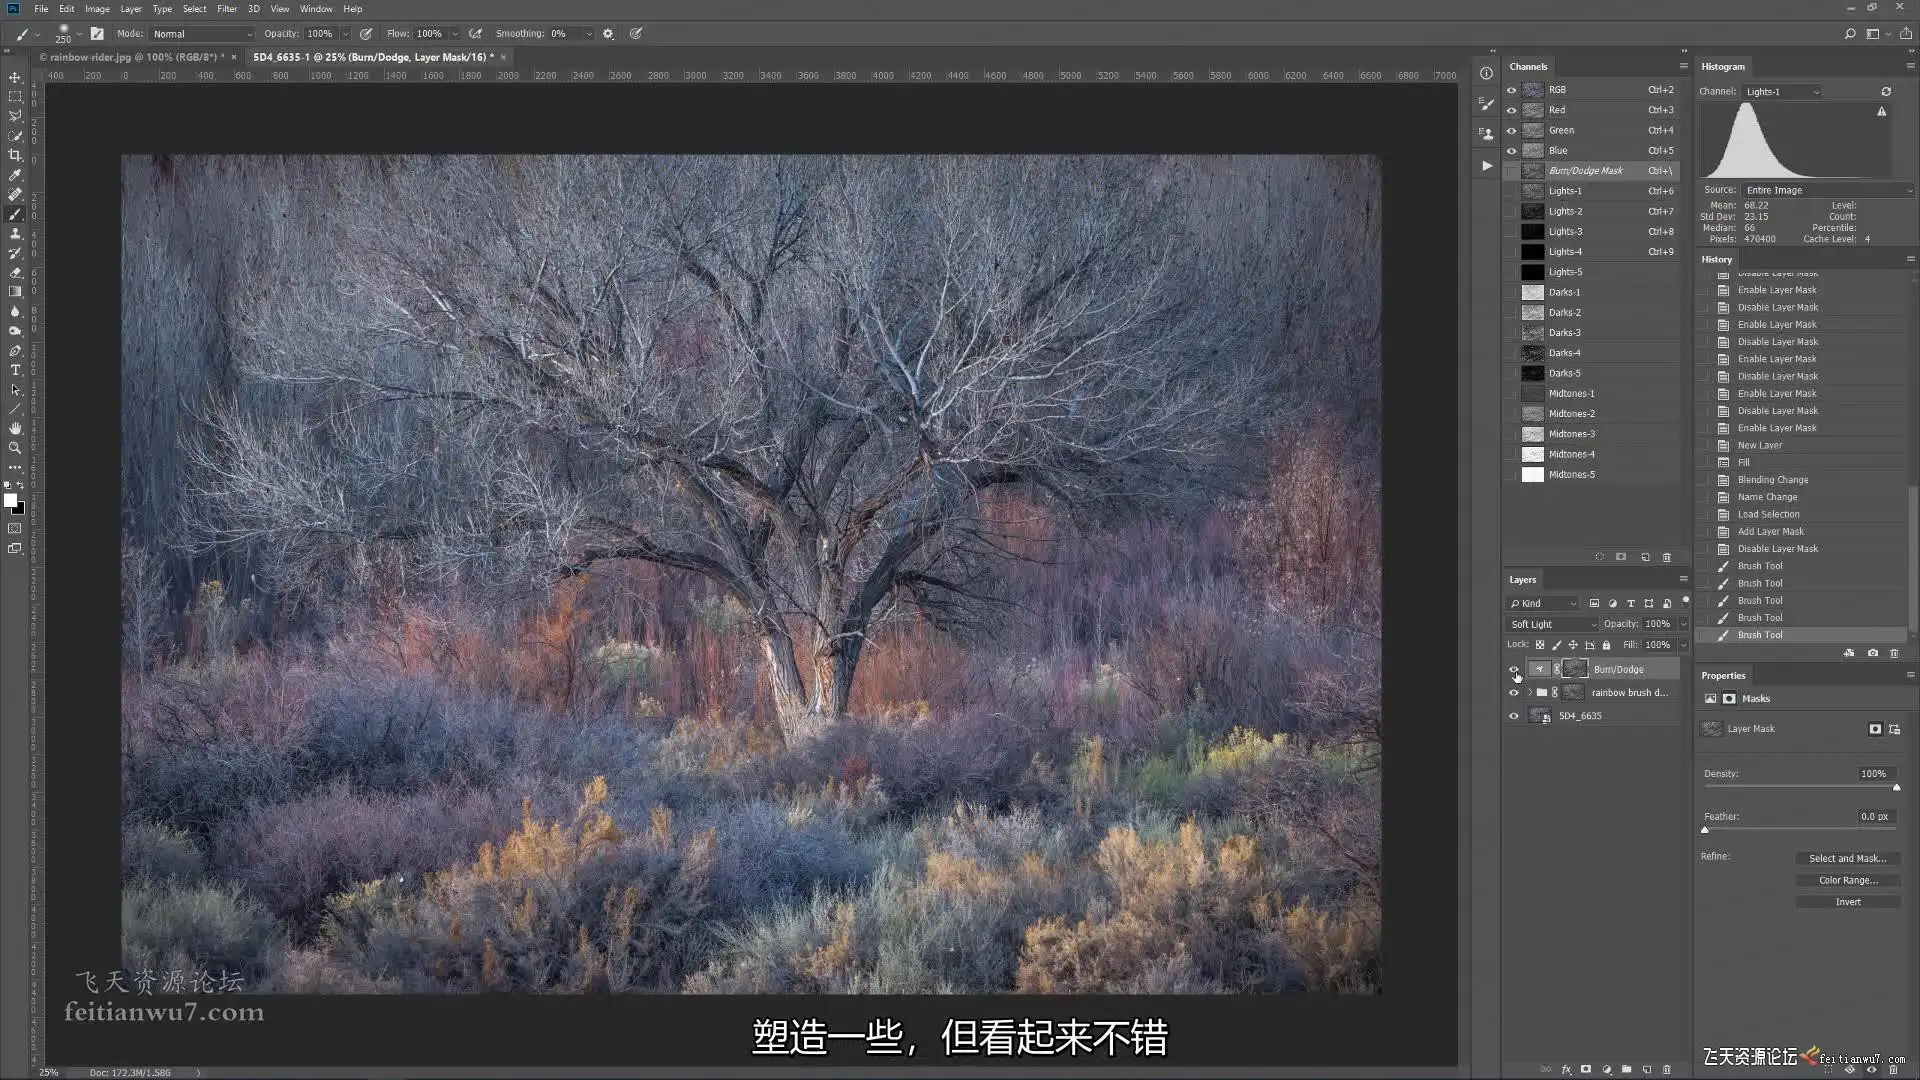Click the Select and Mask button
Screen dimensions: 1920x1080
point(1847,858)
